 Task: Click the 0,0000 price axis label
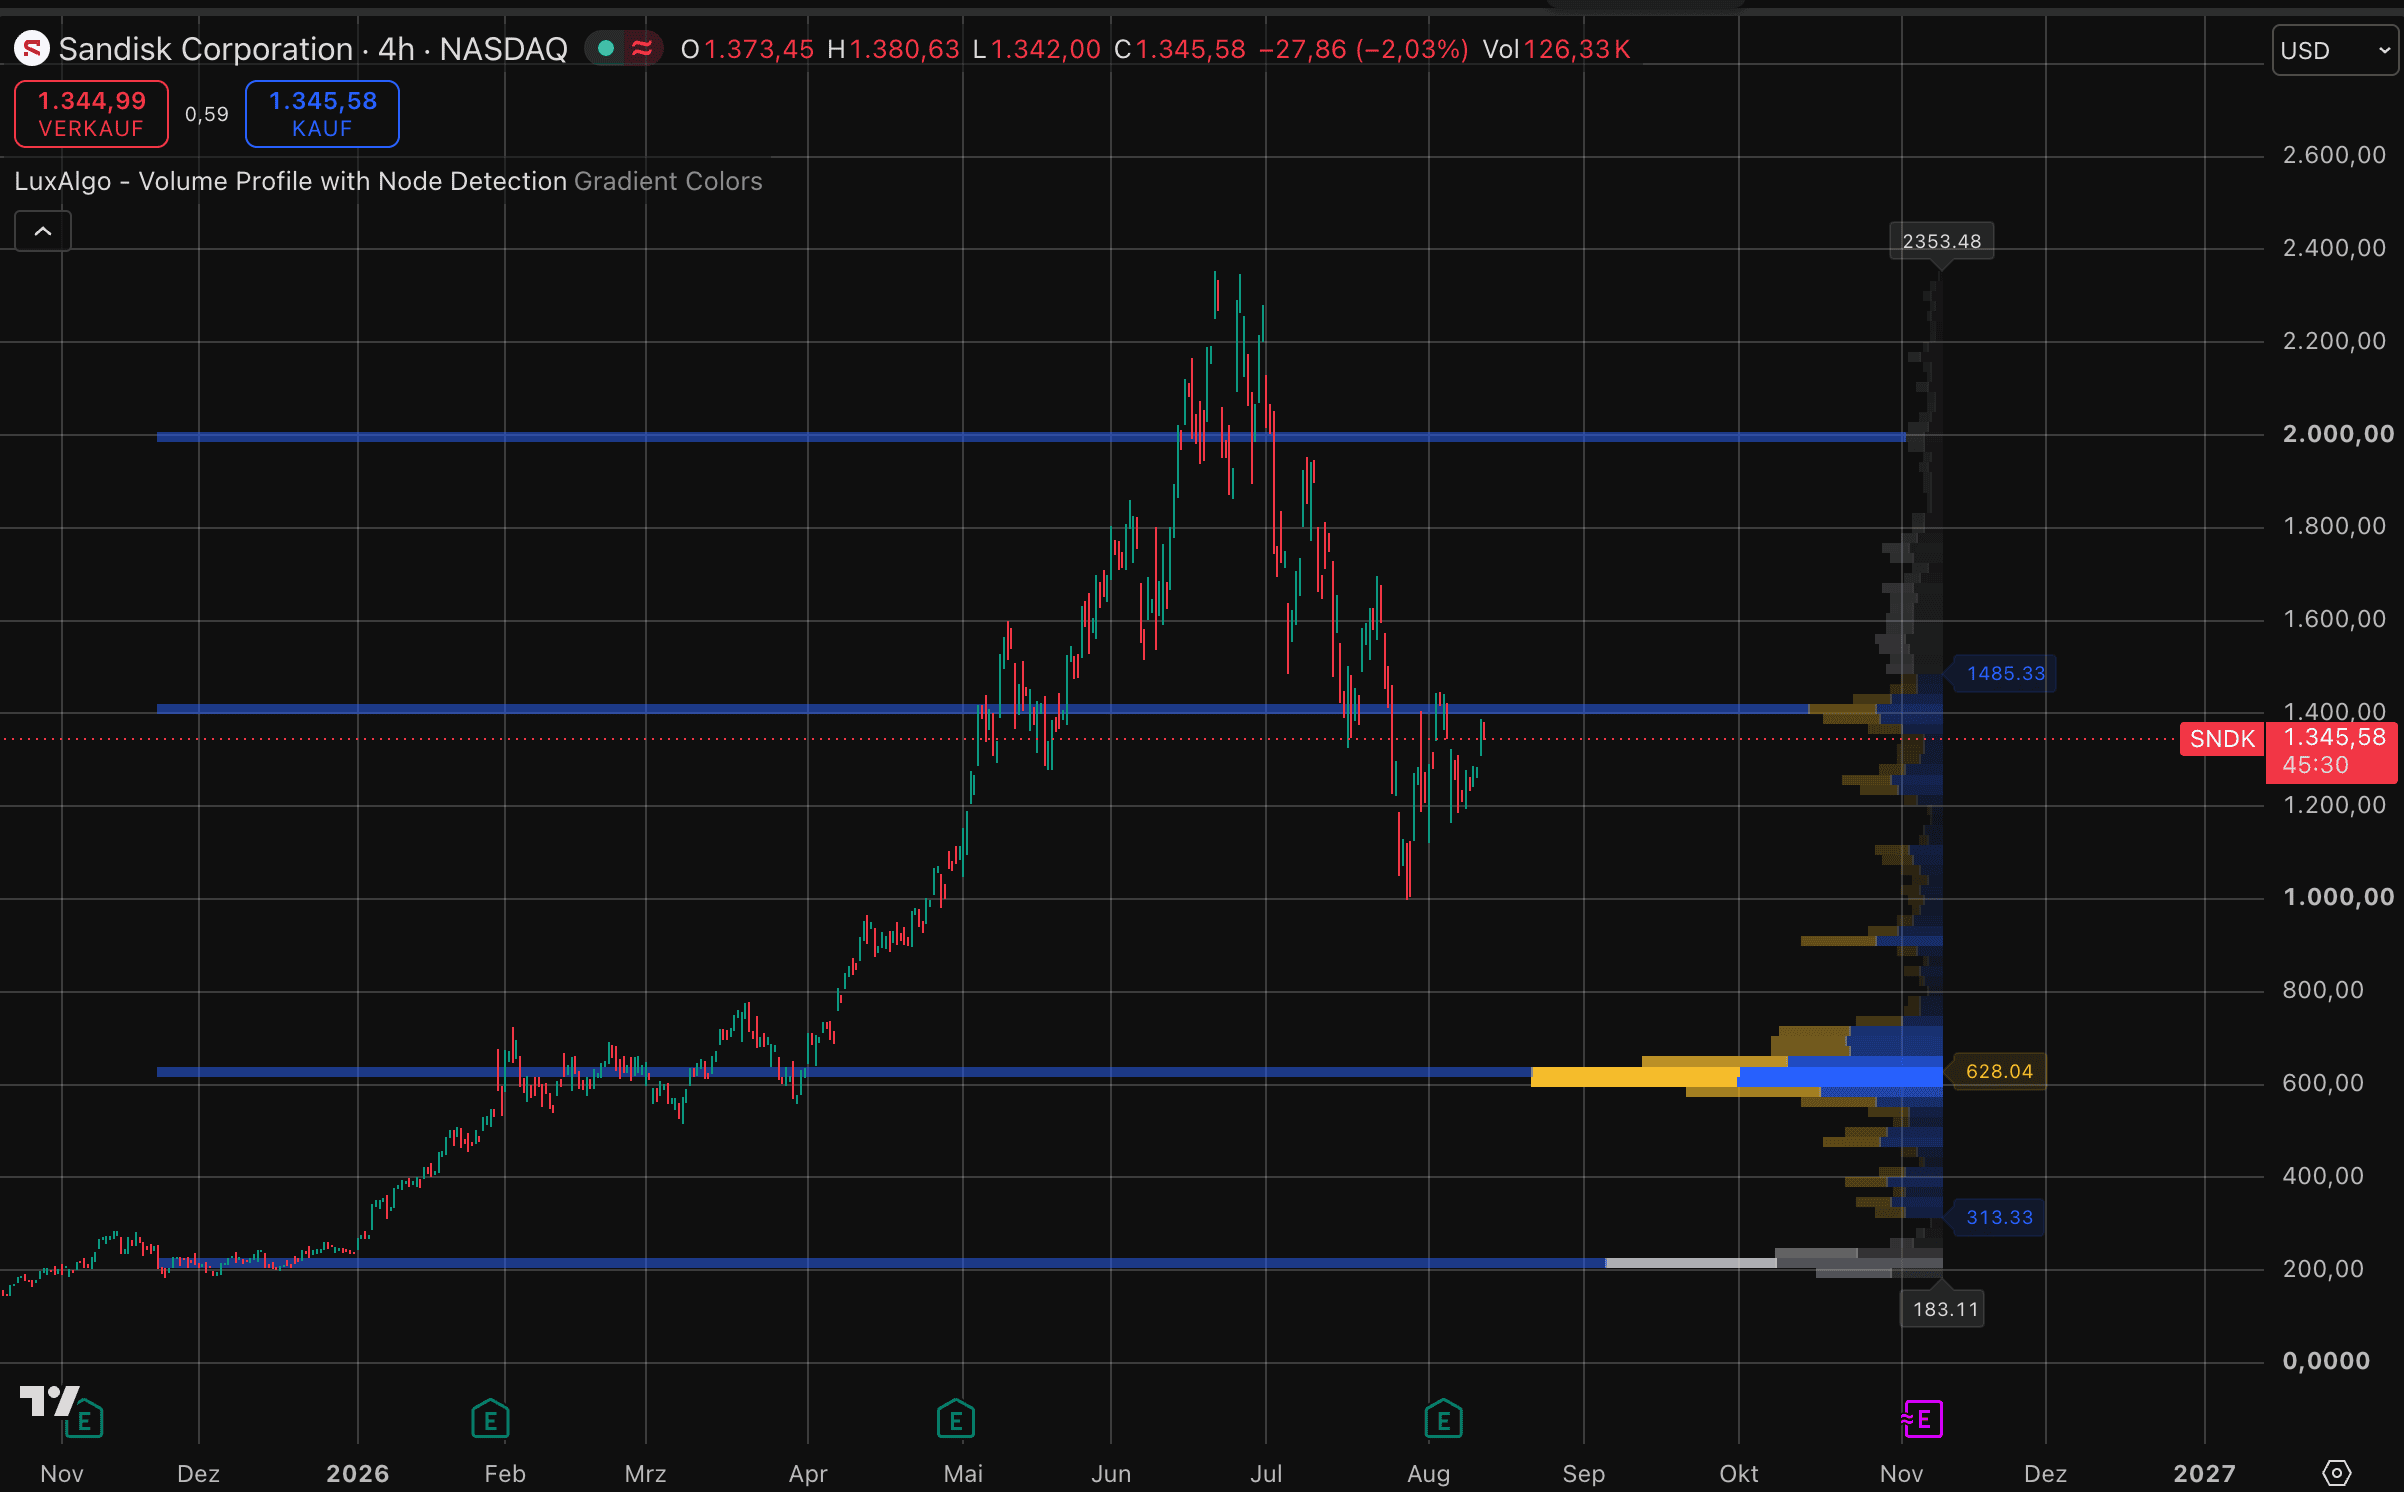(2326, 1361)
